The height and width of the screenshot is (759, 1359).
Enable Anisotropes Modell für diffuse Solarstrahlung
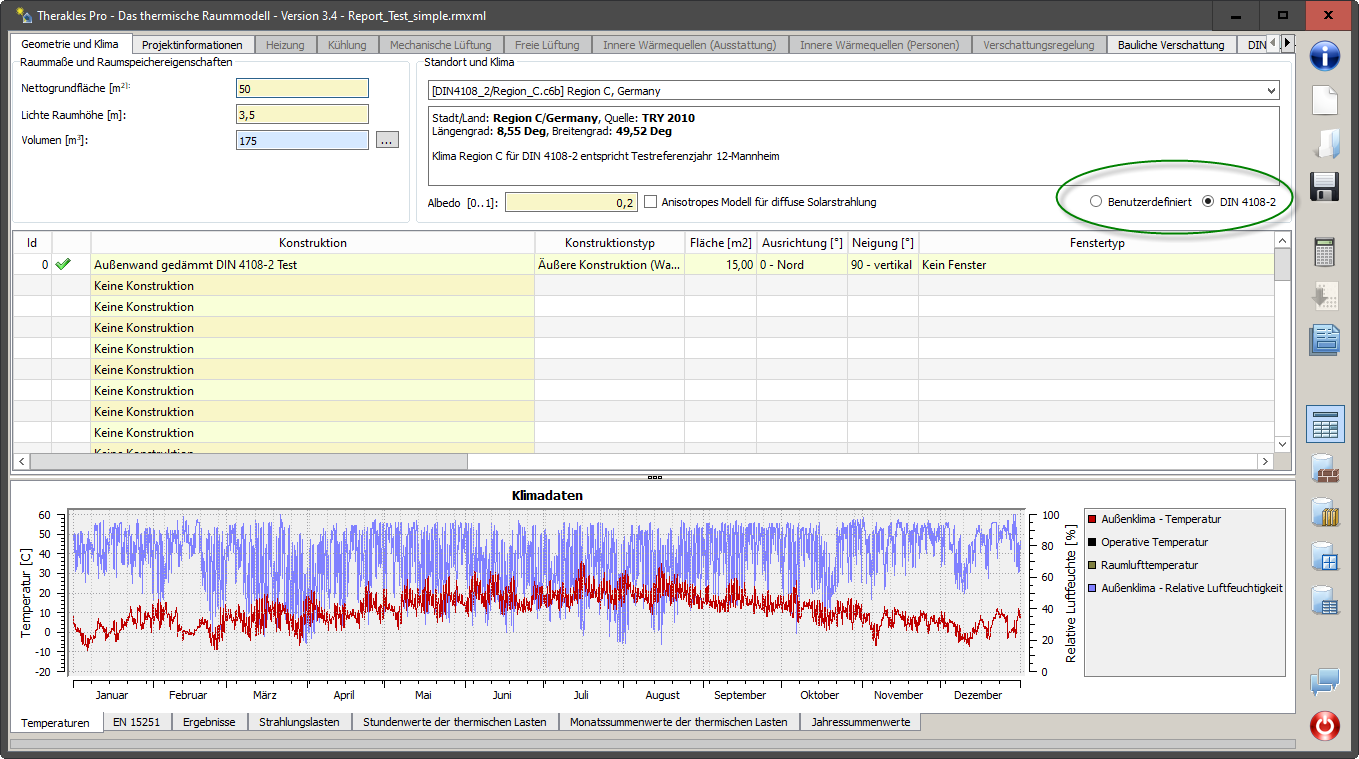point(651,202)
